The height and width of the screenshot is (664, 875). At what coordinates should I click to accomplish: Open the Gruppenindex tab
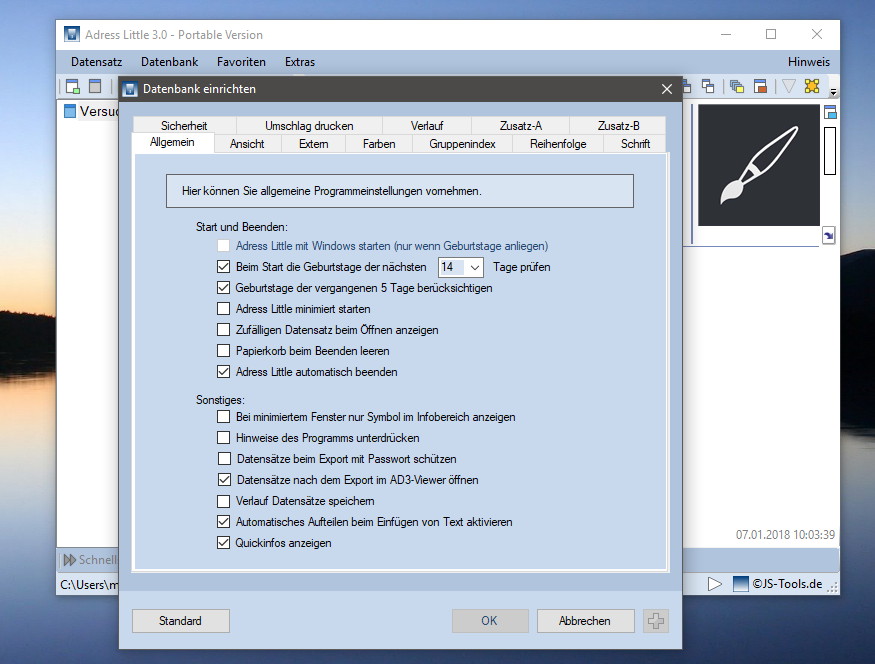click(x=463, y=144)
